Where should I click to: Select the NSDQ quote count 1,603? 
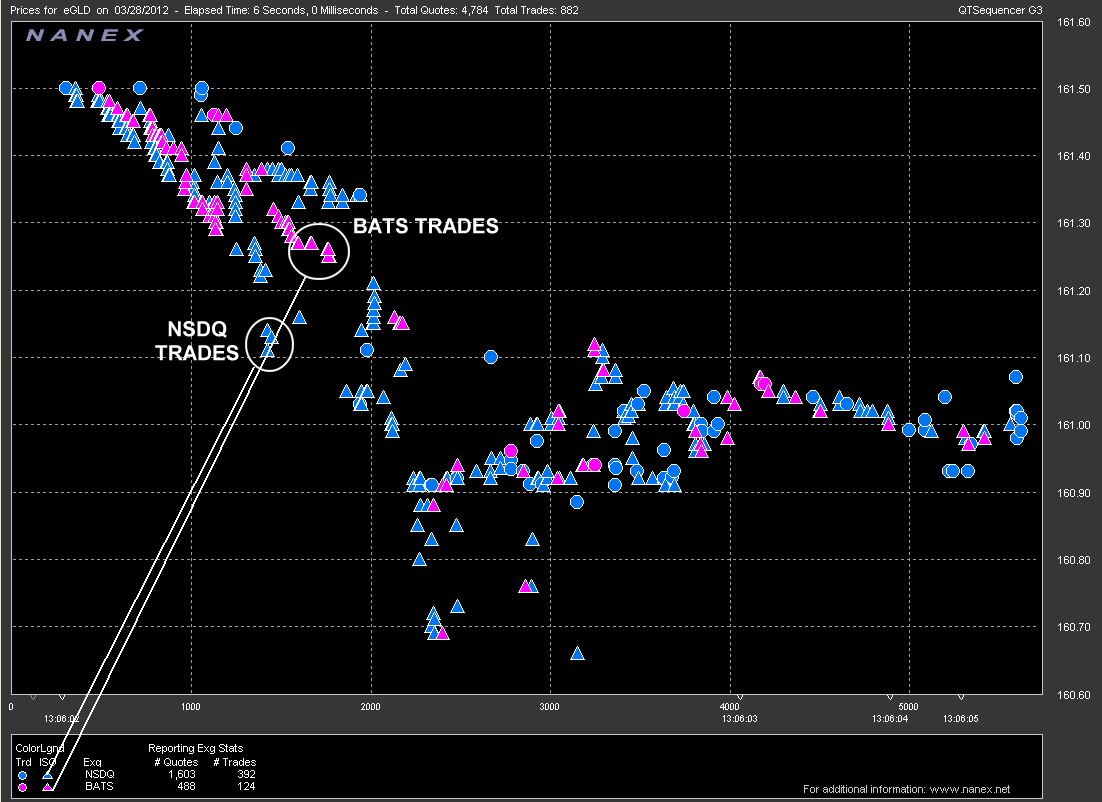182,774
